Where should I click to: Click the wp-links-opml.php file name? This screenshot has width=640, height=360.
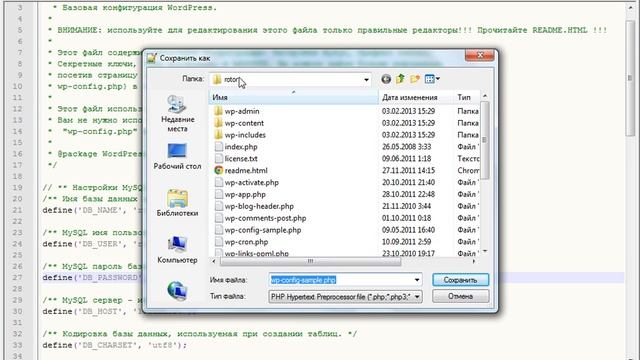click(257, 253)
